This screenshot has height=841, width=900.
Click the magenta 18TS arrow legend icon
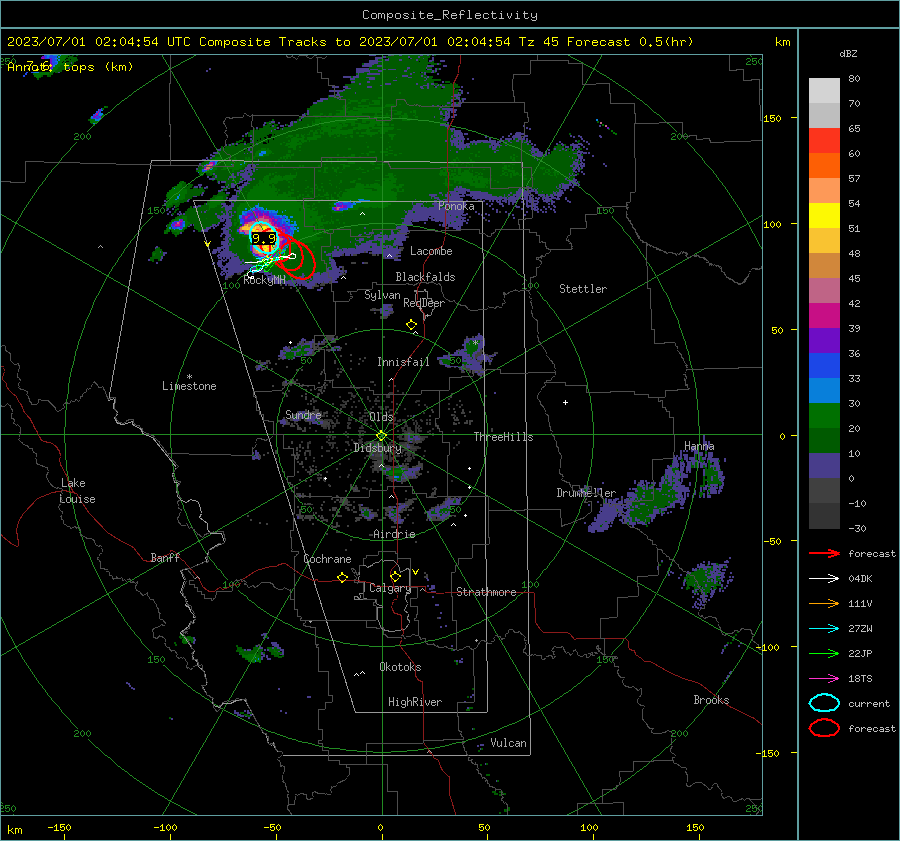[x=824, y=679]
